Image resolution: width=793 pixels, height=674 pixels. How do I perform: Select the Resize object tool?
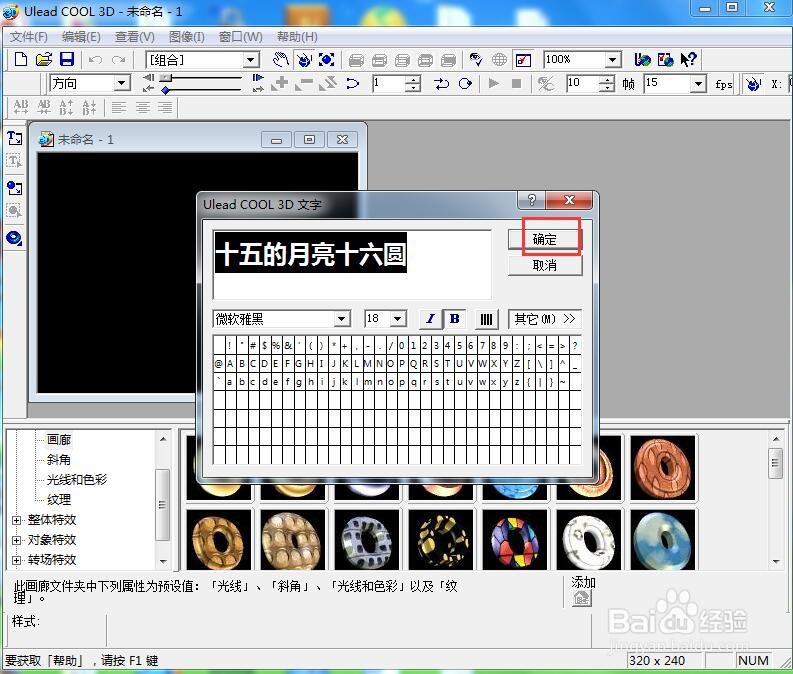tap(327, 60)
